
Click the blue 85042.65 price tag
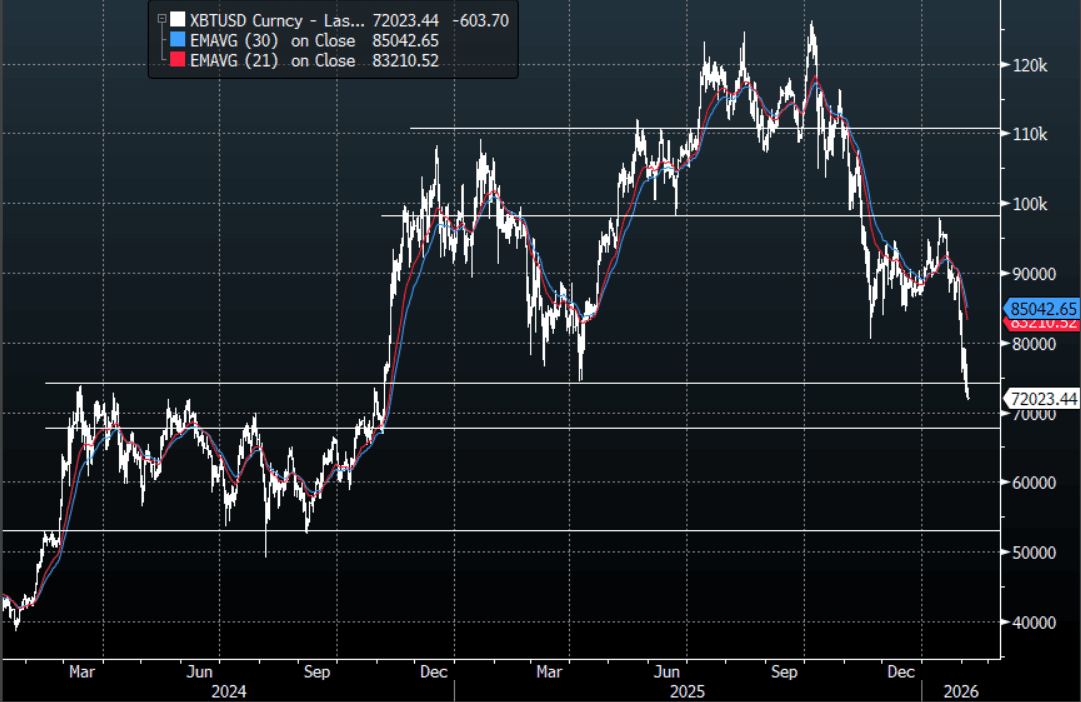[1042, 308]
